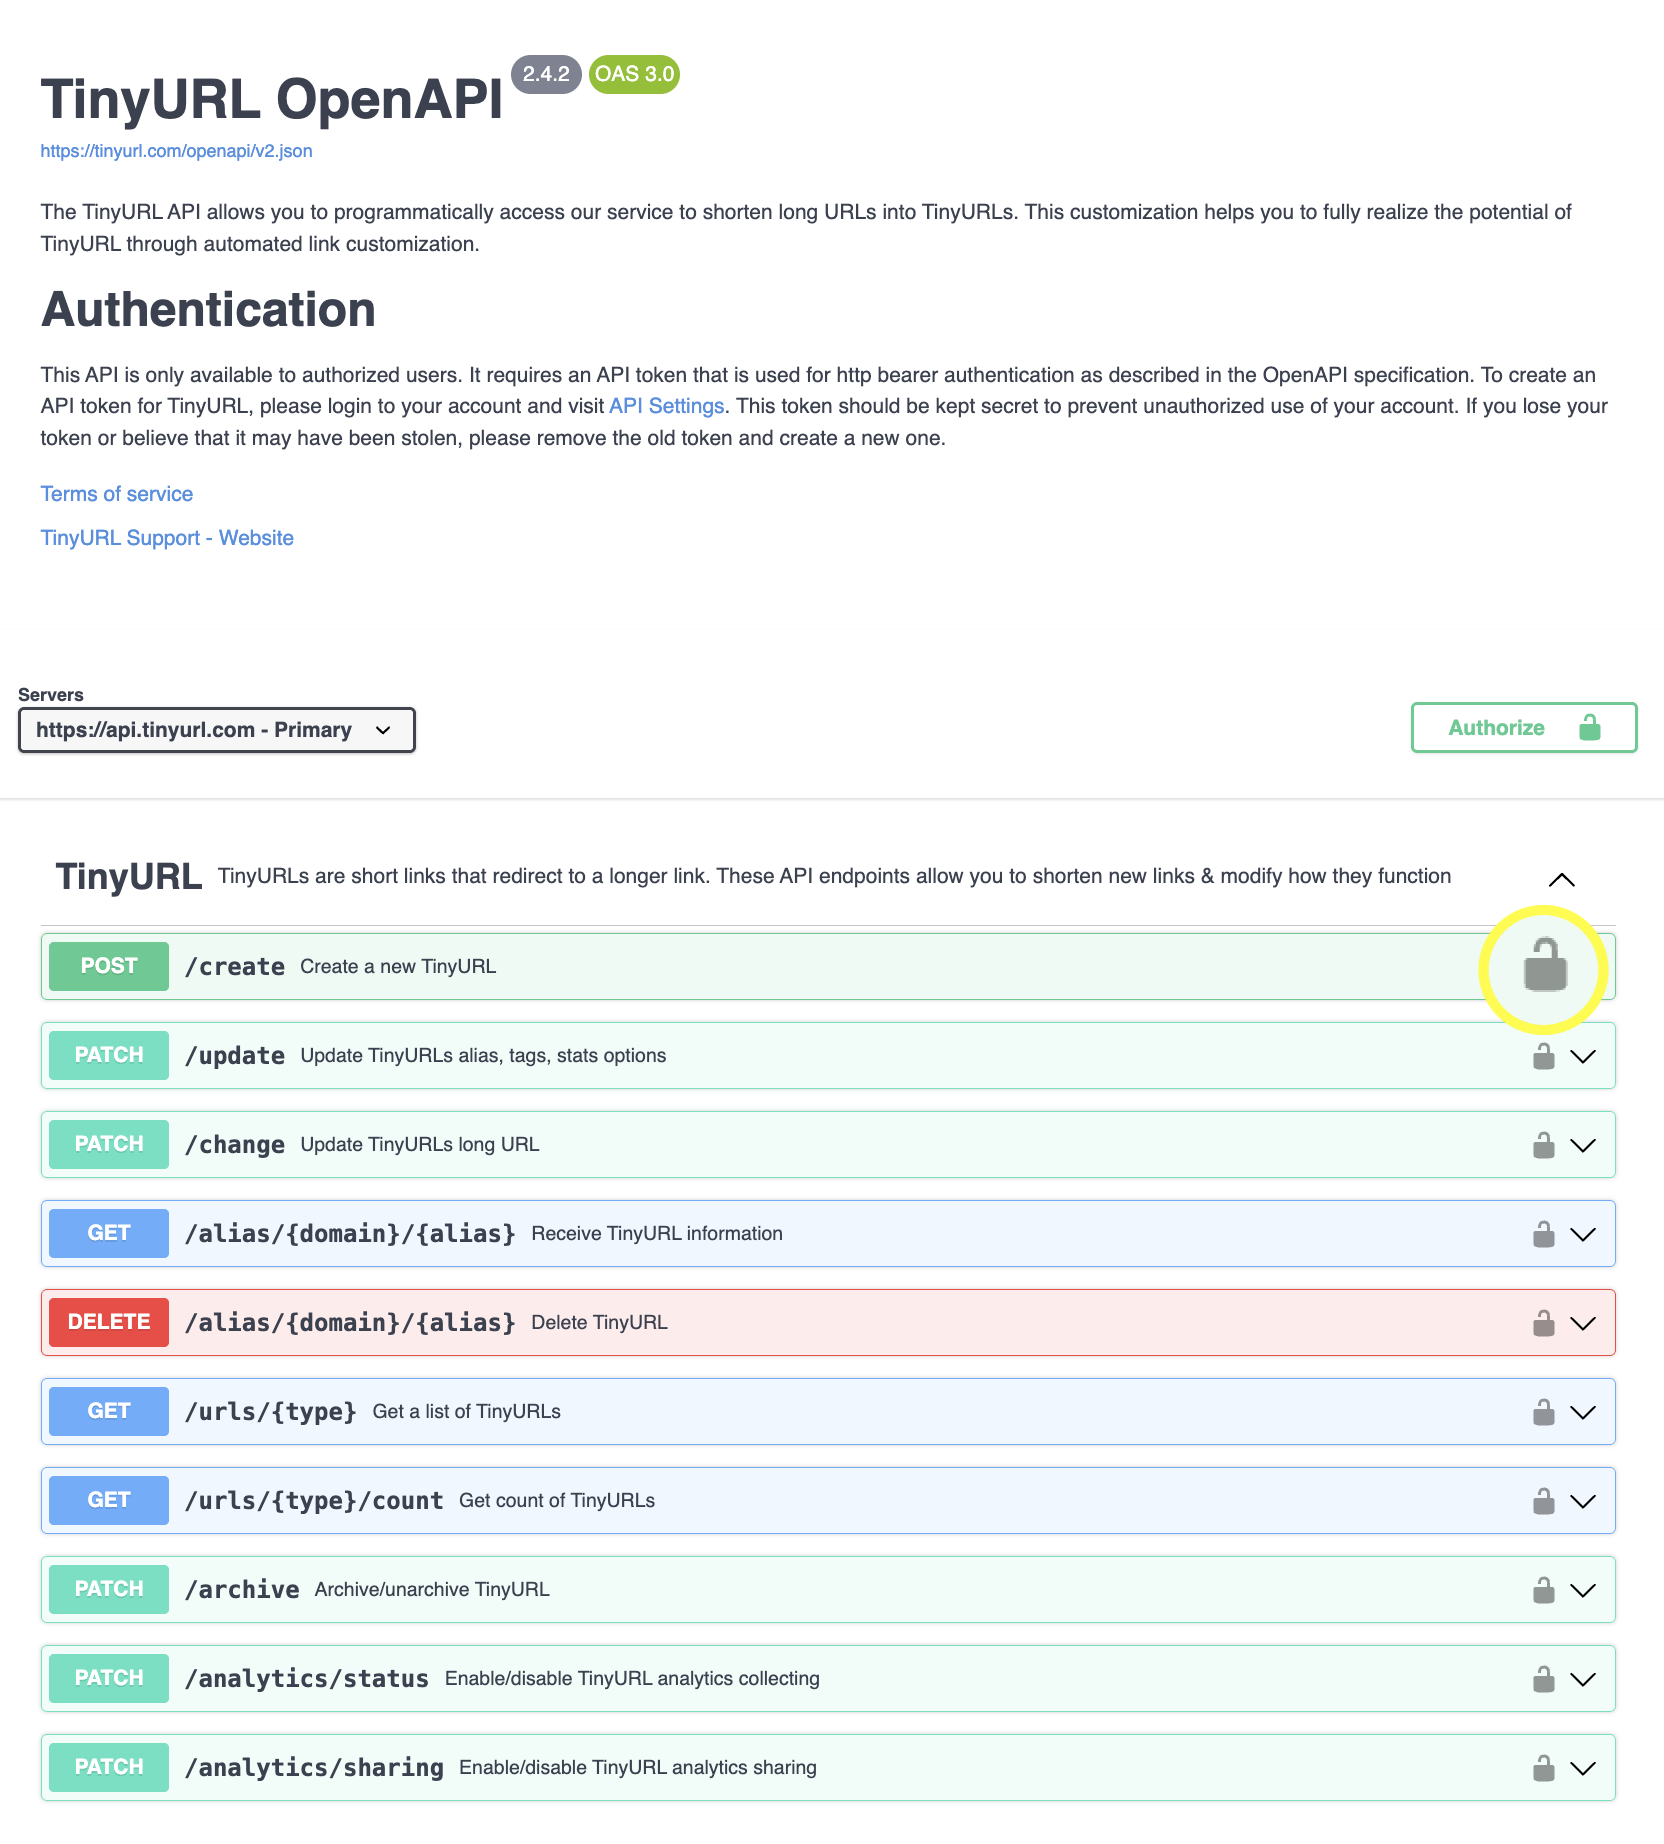The image size is (1664, 1844).
Task: Click the lock icon on PATCH /update
Action: pos(1544,1056)
